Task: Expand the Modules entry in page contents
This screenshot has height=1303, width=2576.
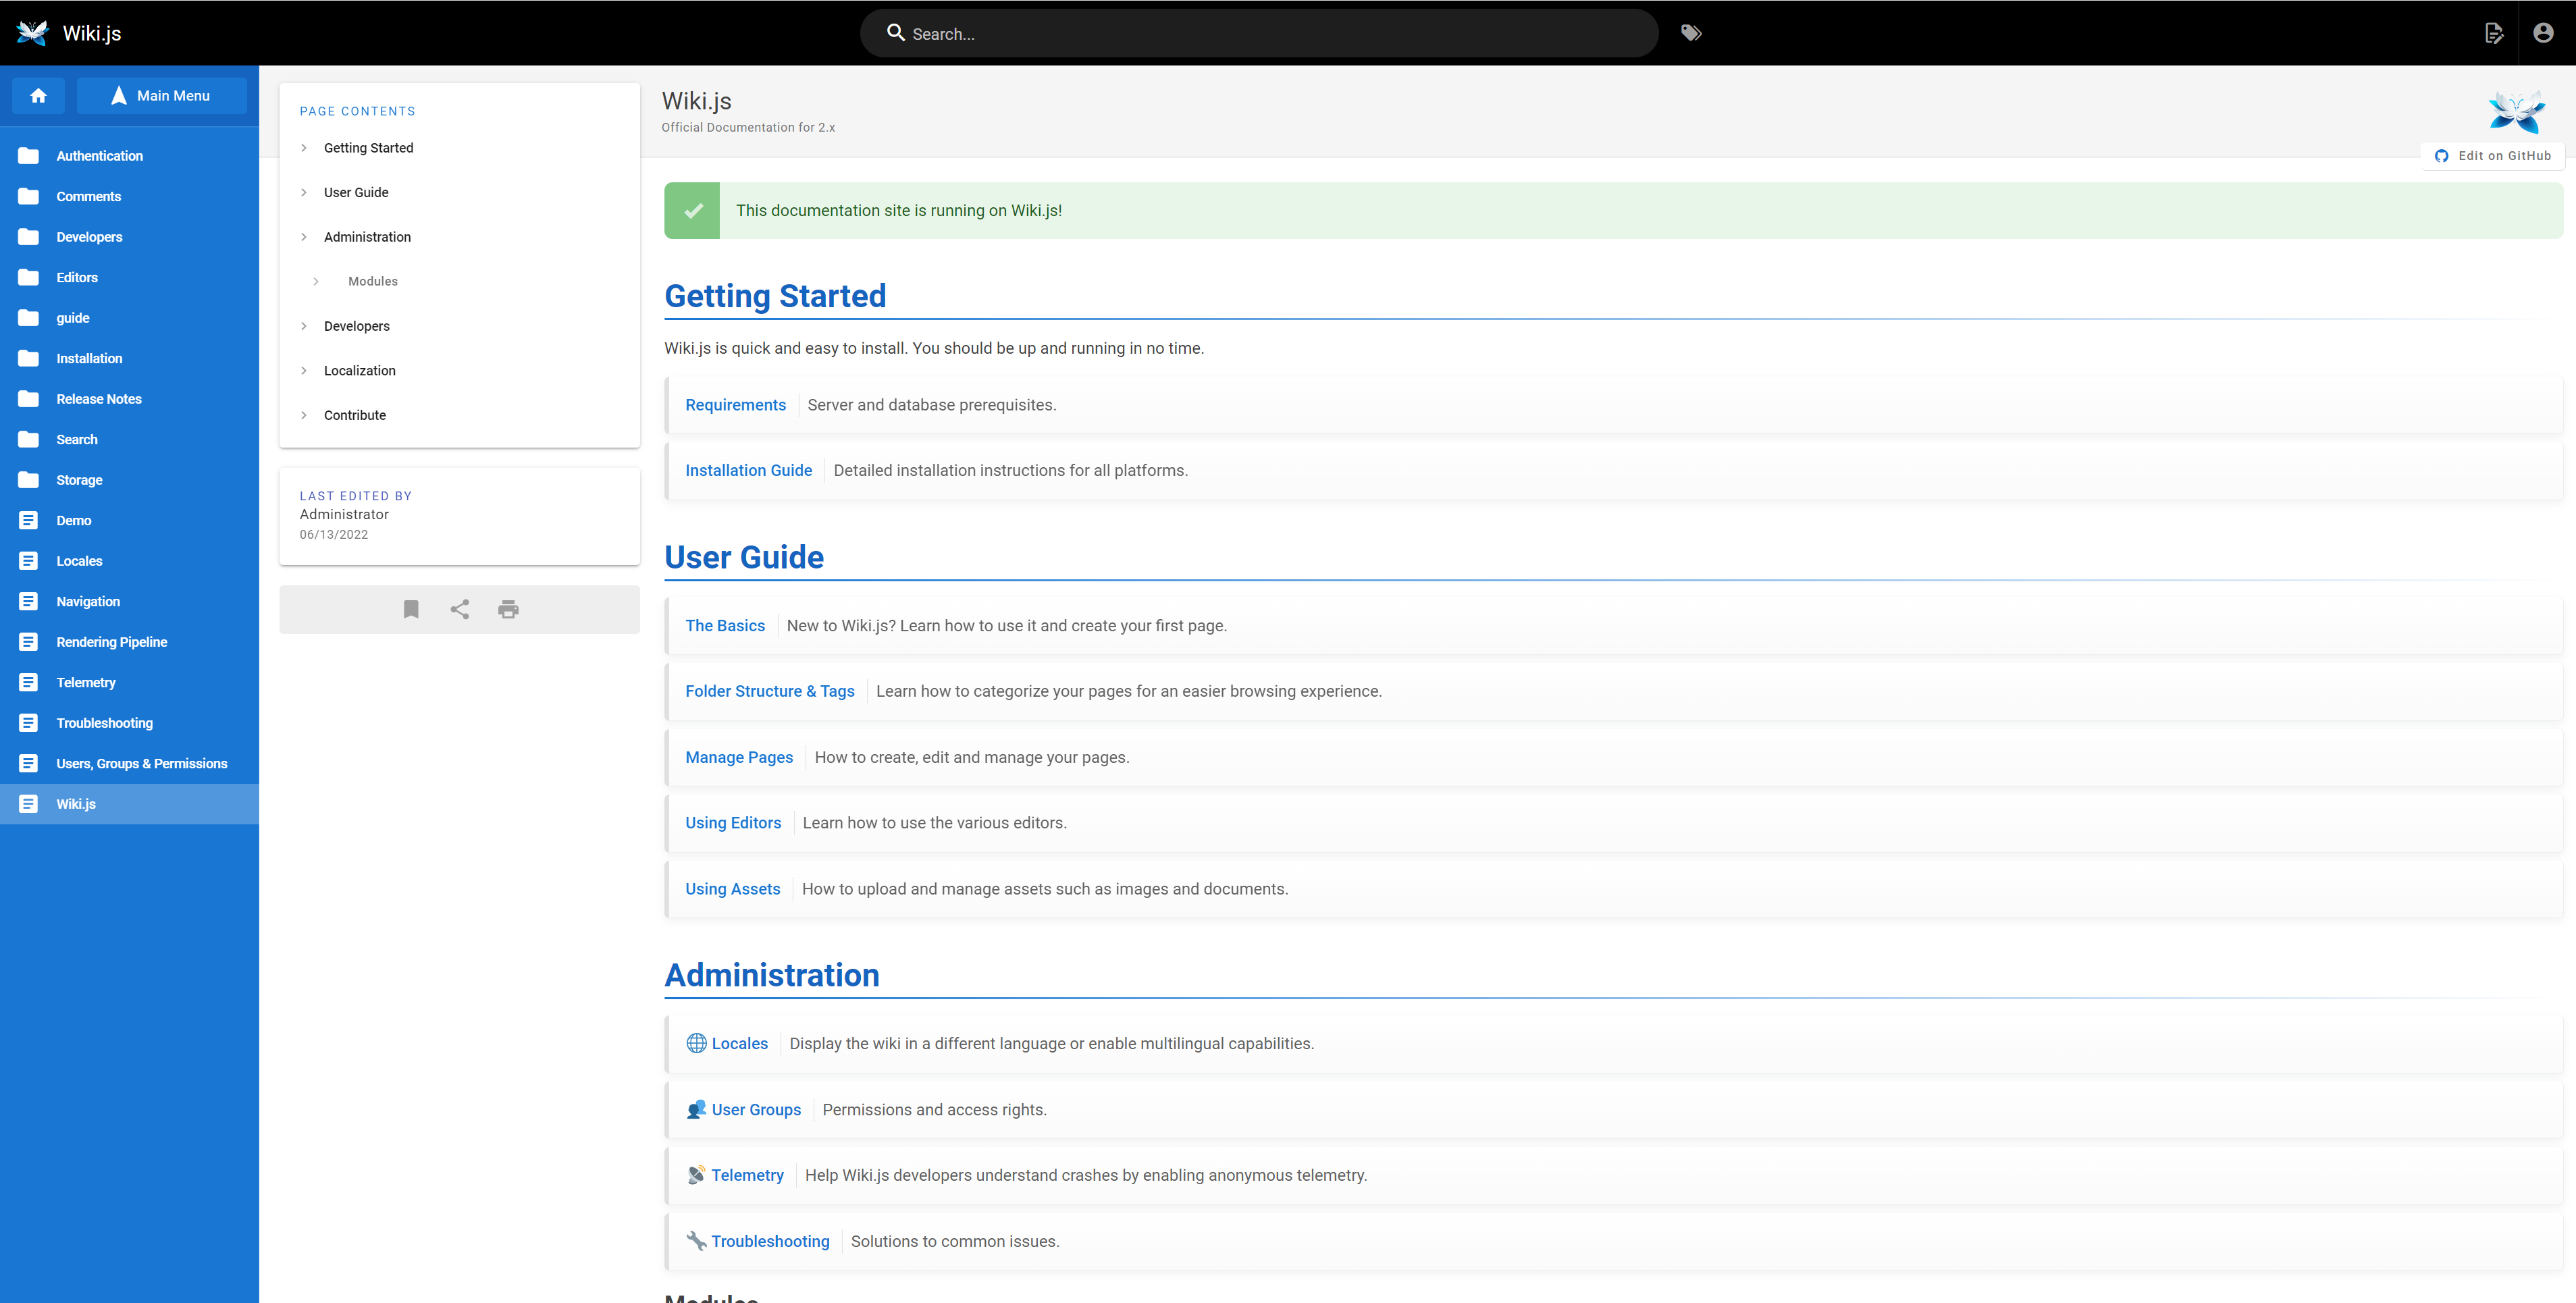Action: point(316,281)
